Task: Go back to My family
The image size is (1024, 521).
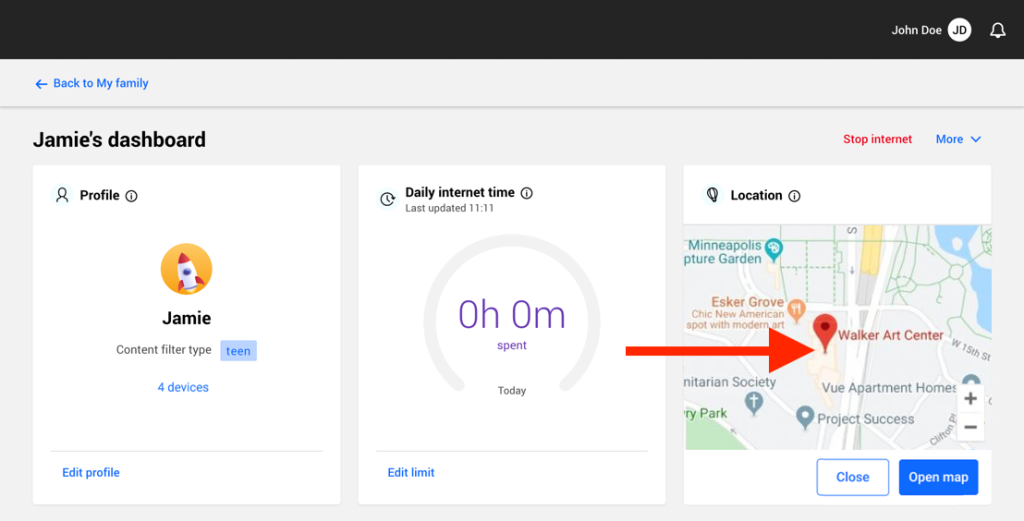Action: (x=91, y=84)
